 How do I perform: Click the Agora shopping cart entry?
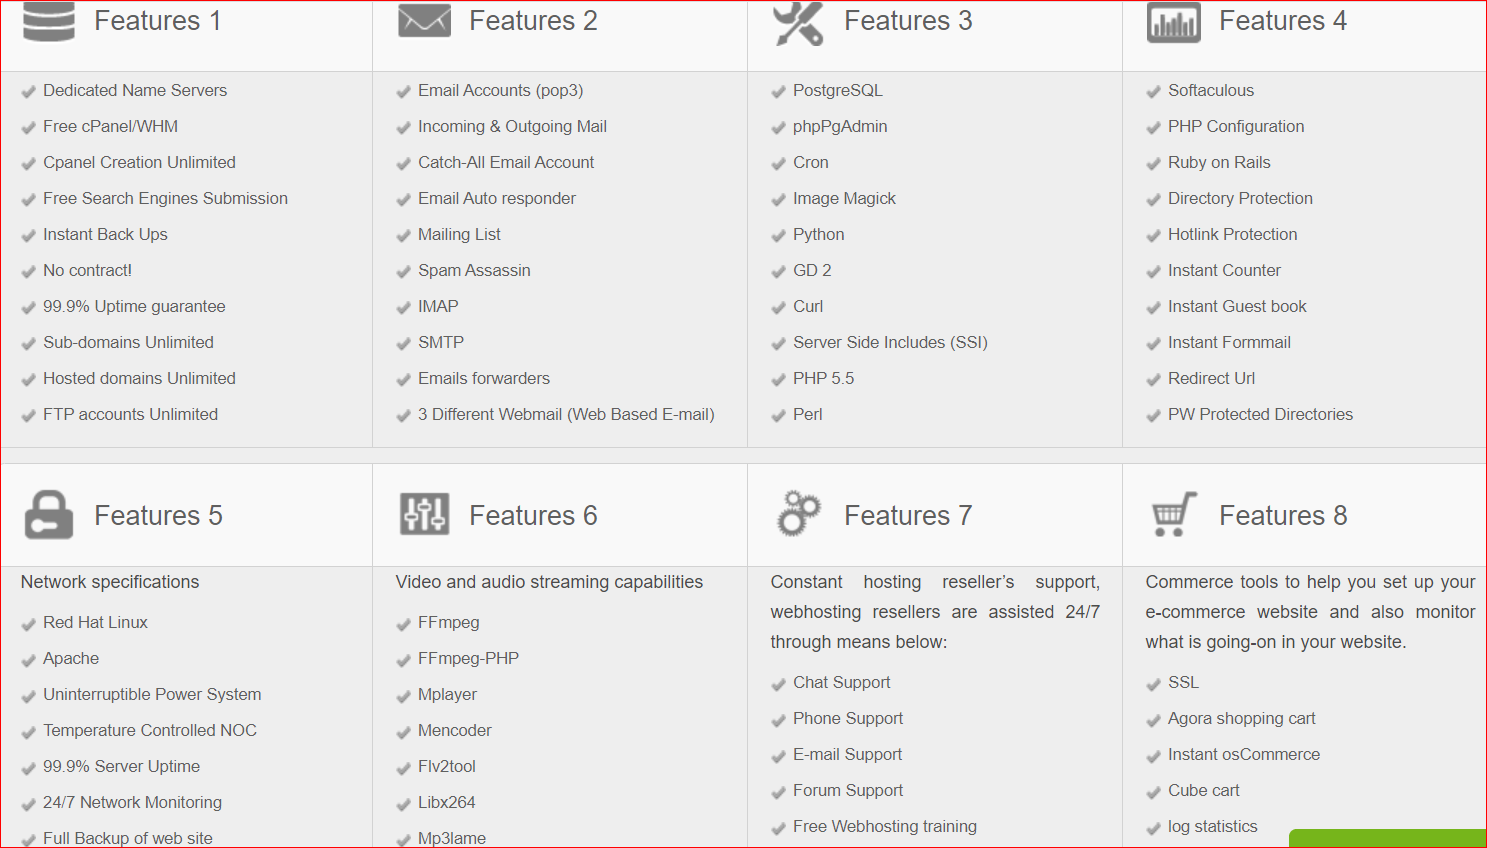coord(1241,718)
